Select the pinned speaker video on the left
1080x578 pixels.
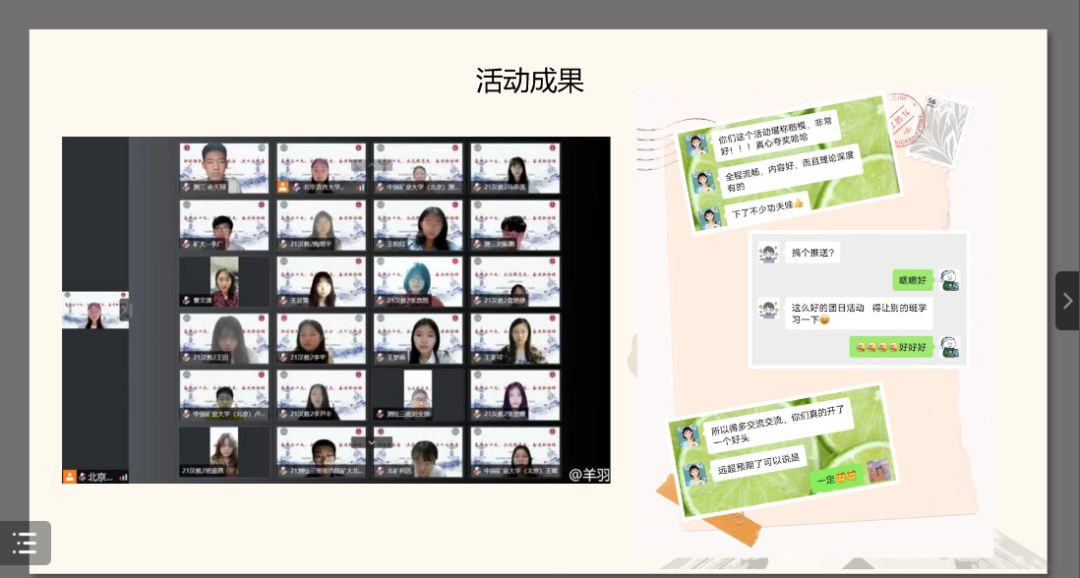pos(93,310)
